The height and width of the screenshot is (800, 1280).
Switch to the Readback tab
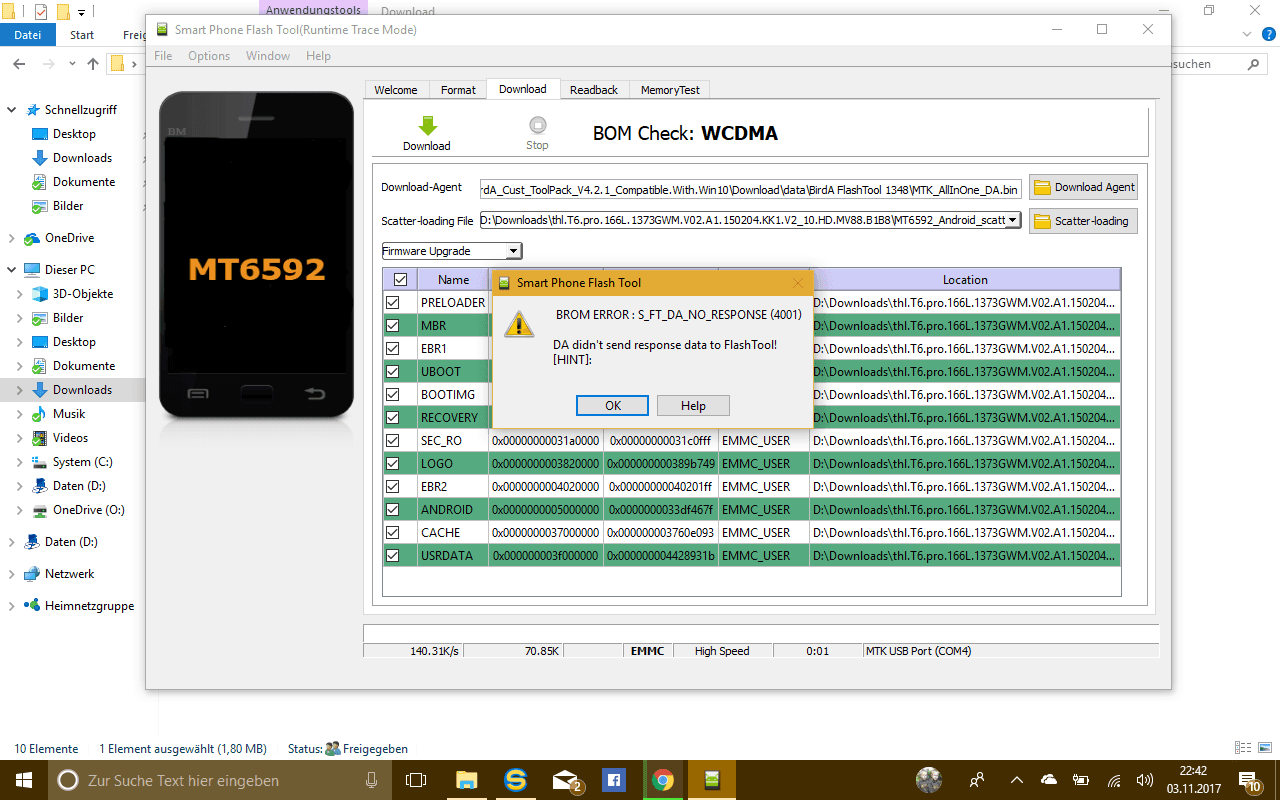click(x=594, y=90)
